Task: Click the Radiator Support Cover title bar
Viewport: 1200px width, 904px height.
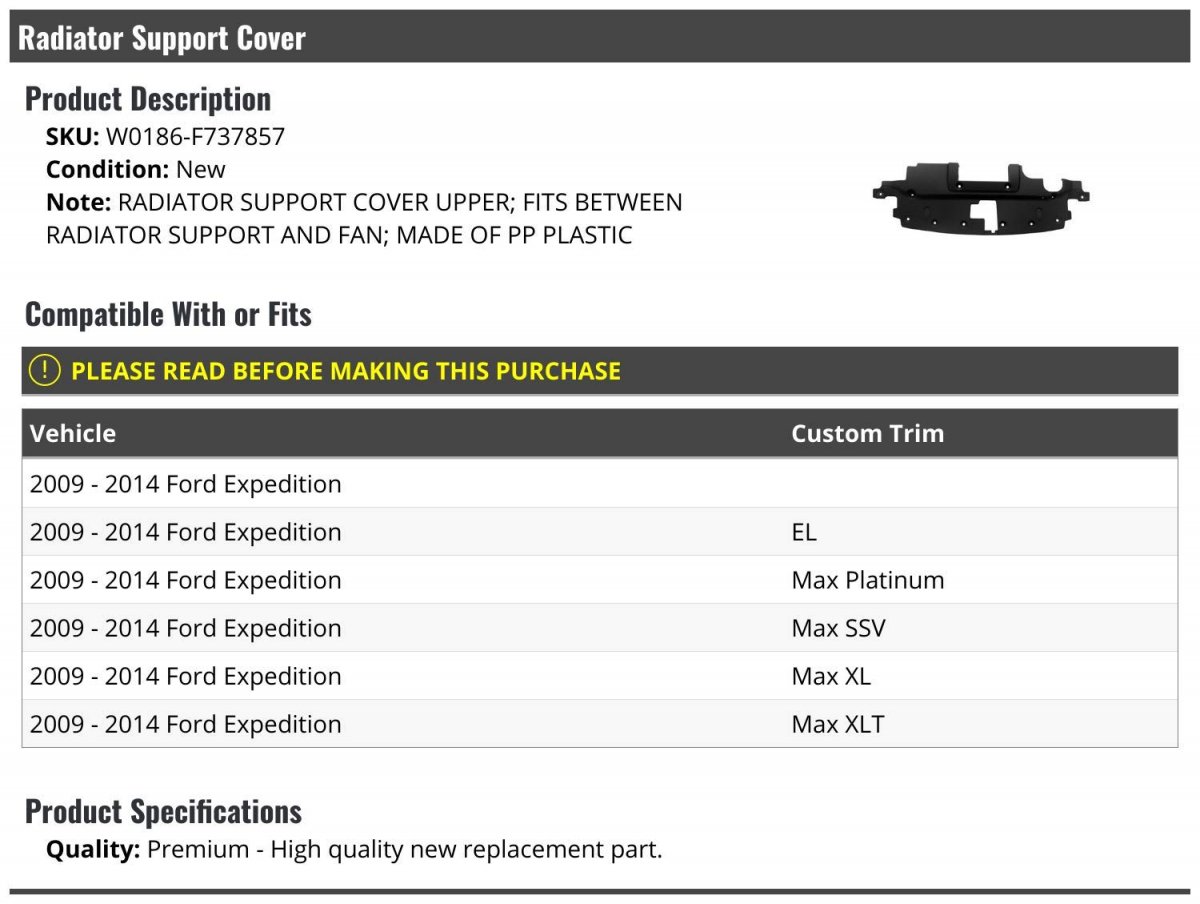Action: [x=600, y=37]
